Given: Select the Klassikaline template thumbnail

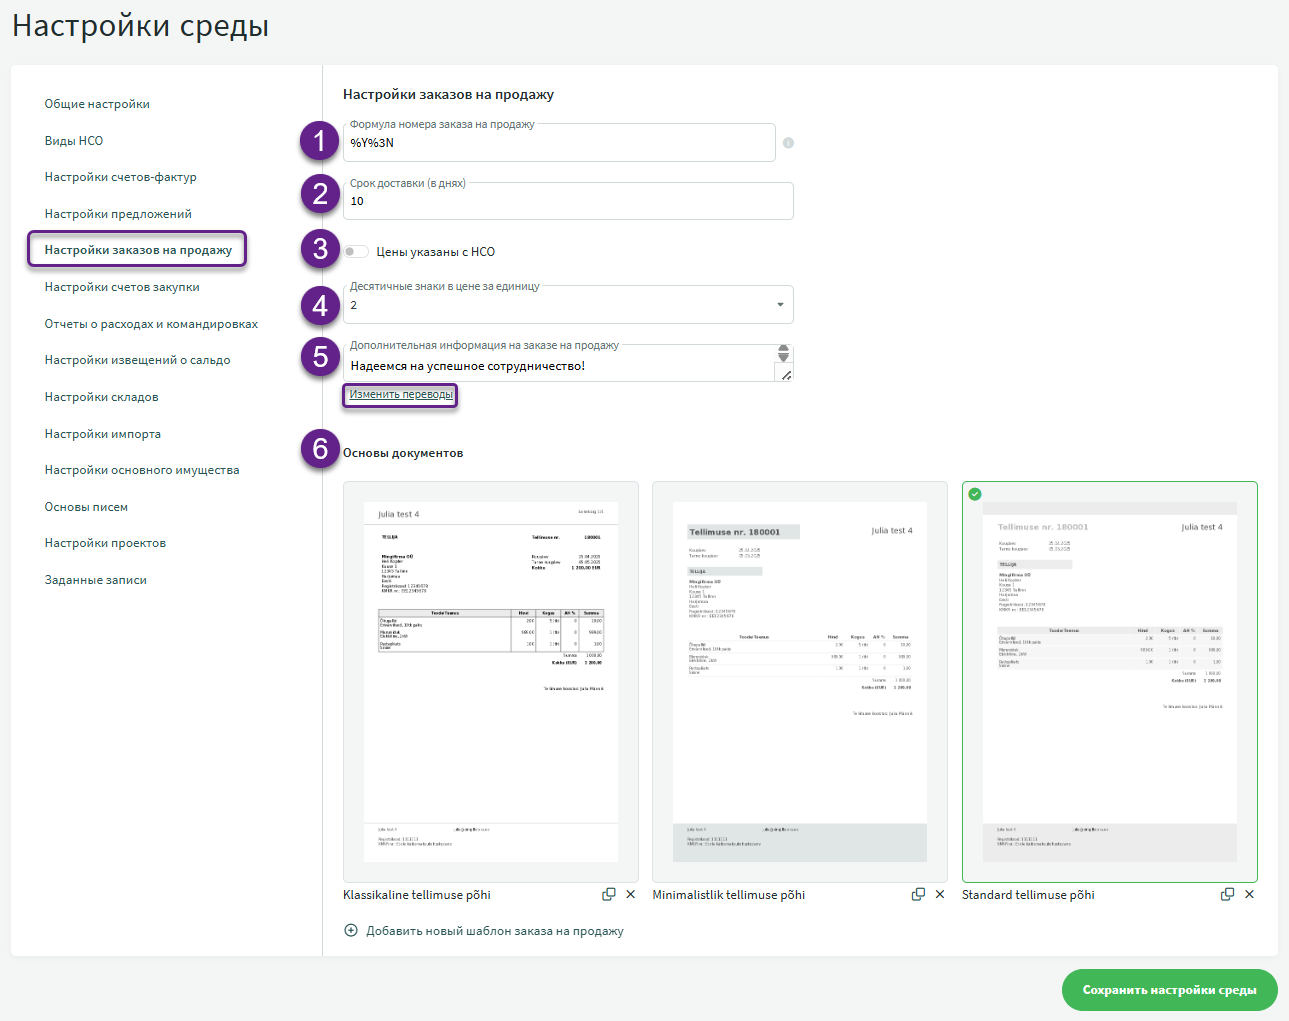Looking at the screenshot, I should (491, 681).
